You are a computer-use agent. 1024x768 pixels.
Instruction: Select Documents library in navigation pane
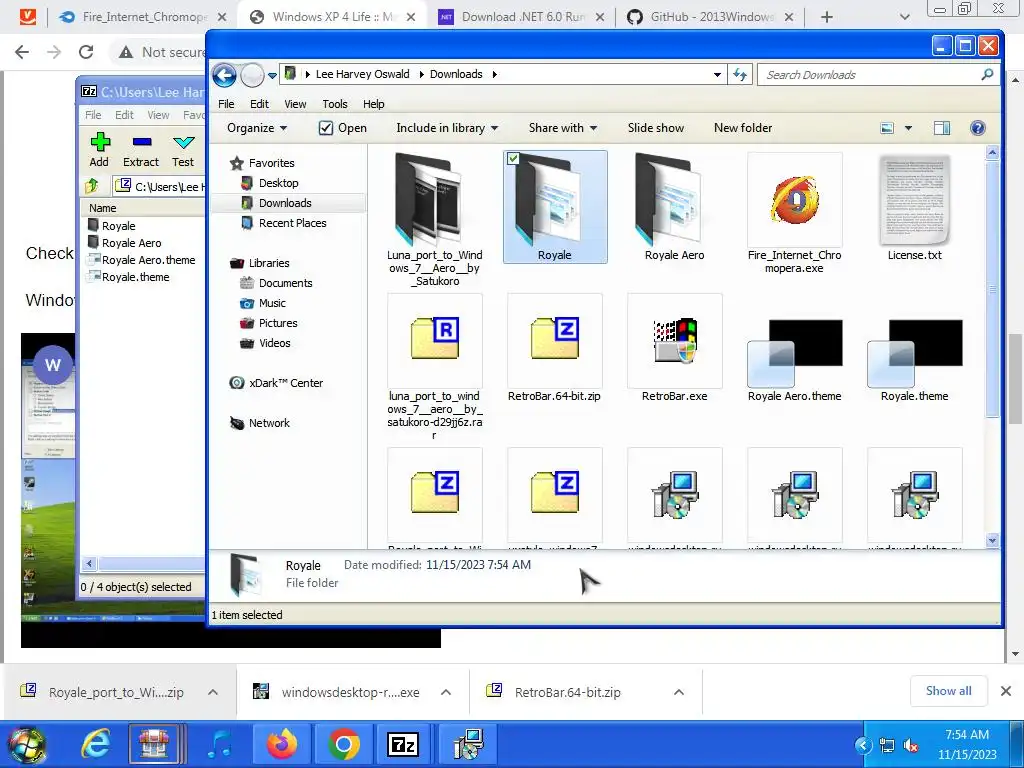(285, 283)
